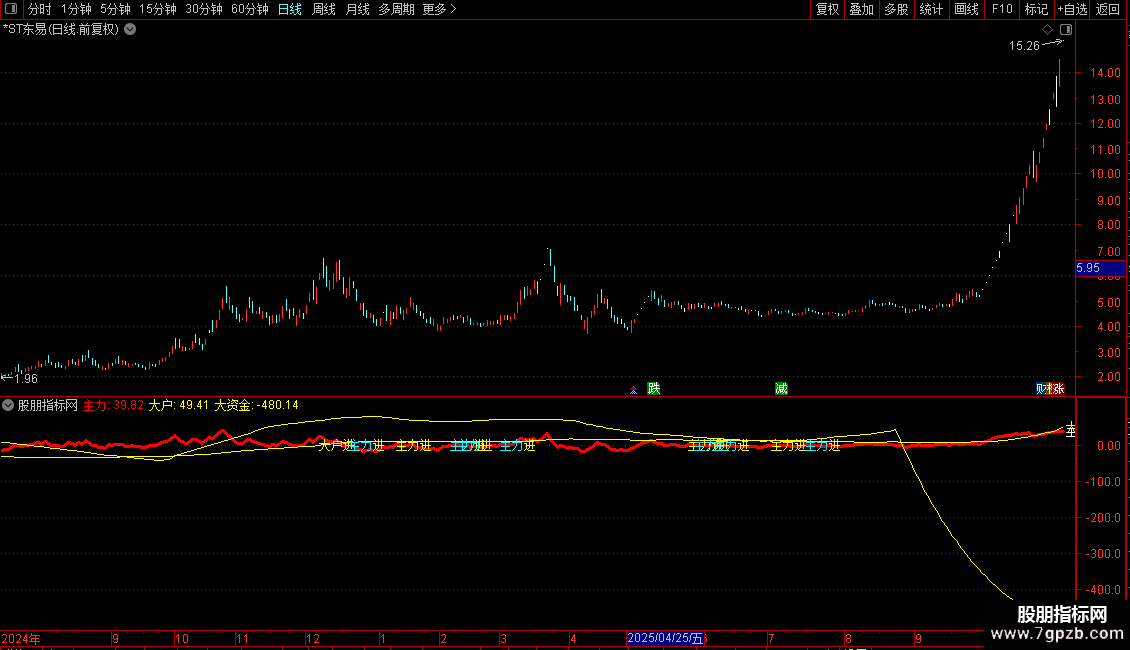Image resolution: width=1130 pixels, height=650 pixels.
Task: Click the red arrow marker near 跌
Action: (633, 390)
